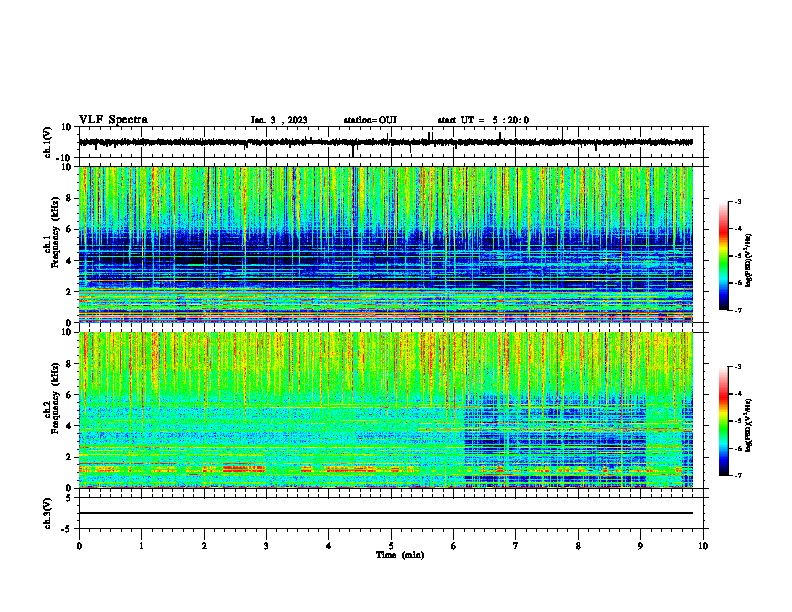The height and width of the screenshot is (612, 792).
Task: Click the "-3" label on ch.1 color scale
Action: [738, 202]
